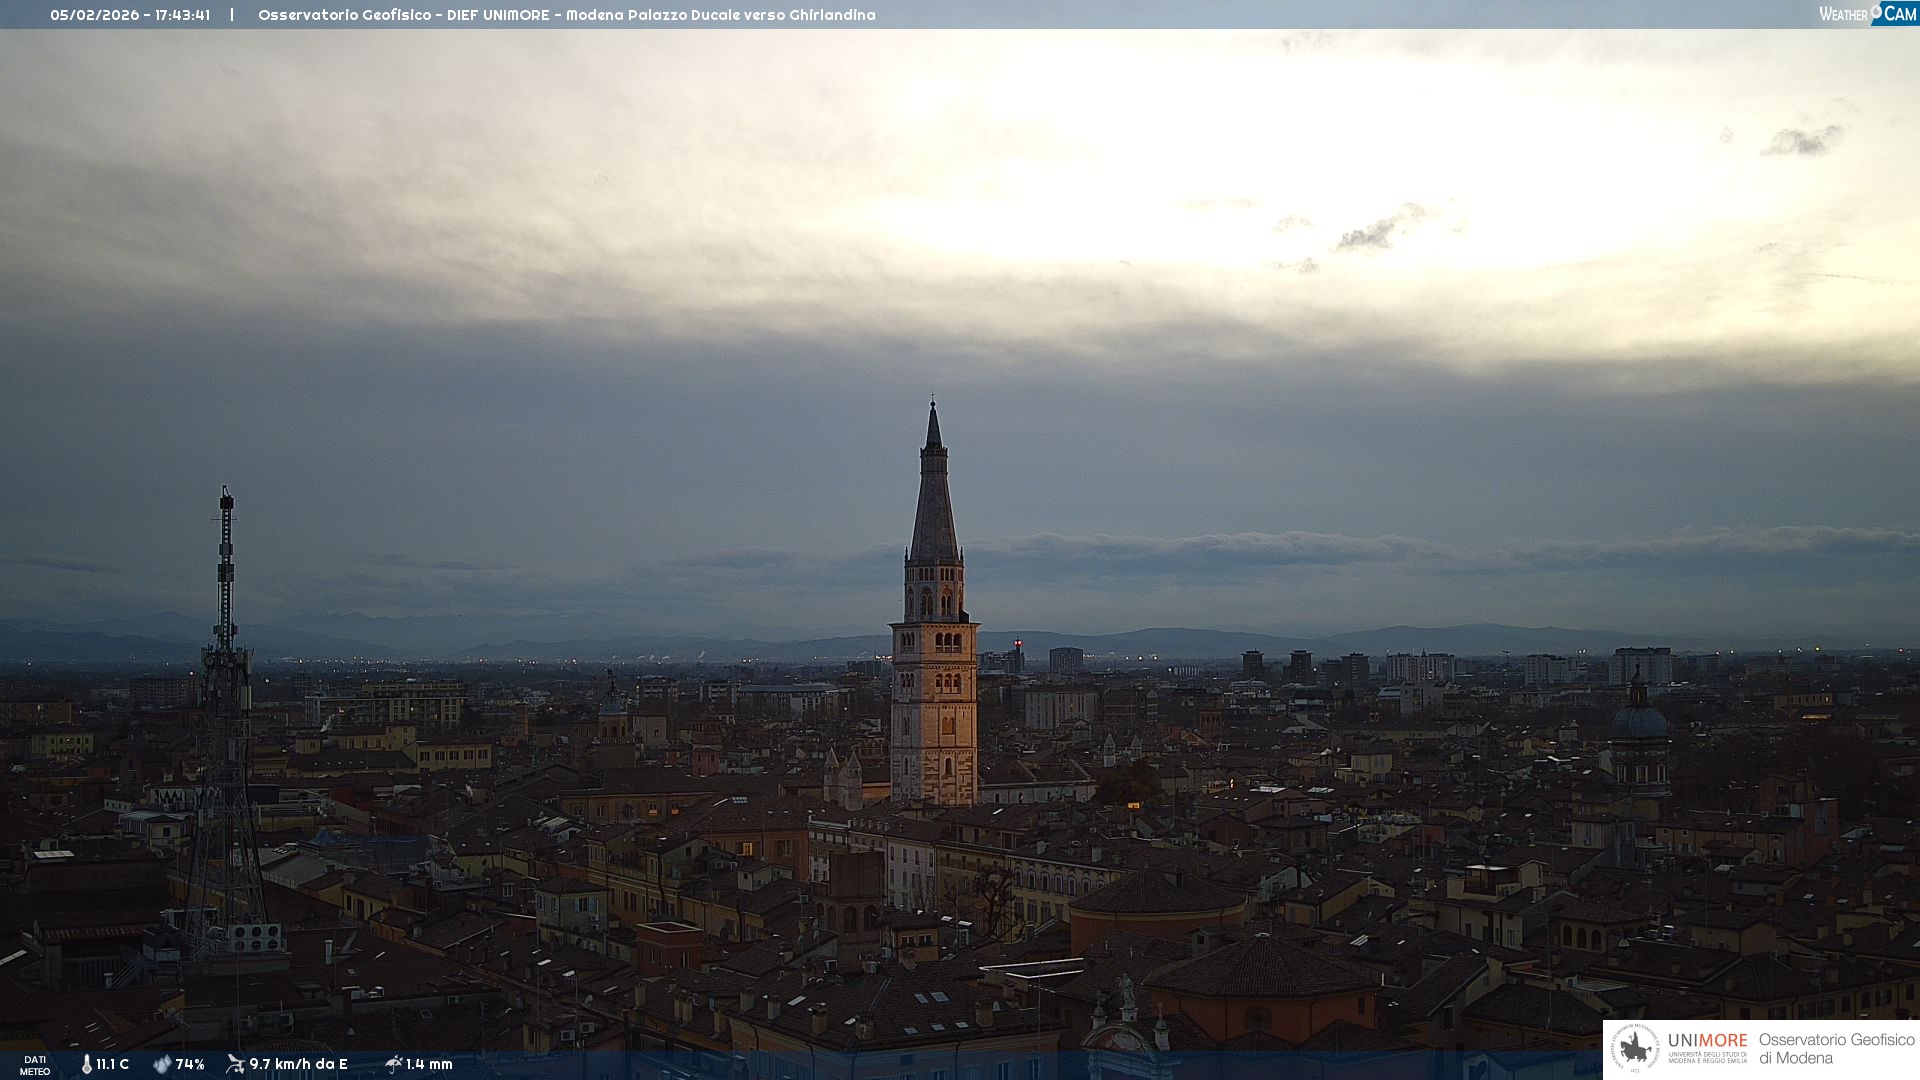Click the WeatherCam lens circle icon
This screenshot has width=1920, height=1080.
coord(1876,11)
